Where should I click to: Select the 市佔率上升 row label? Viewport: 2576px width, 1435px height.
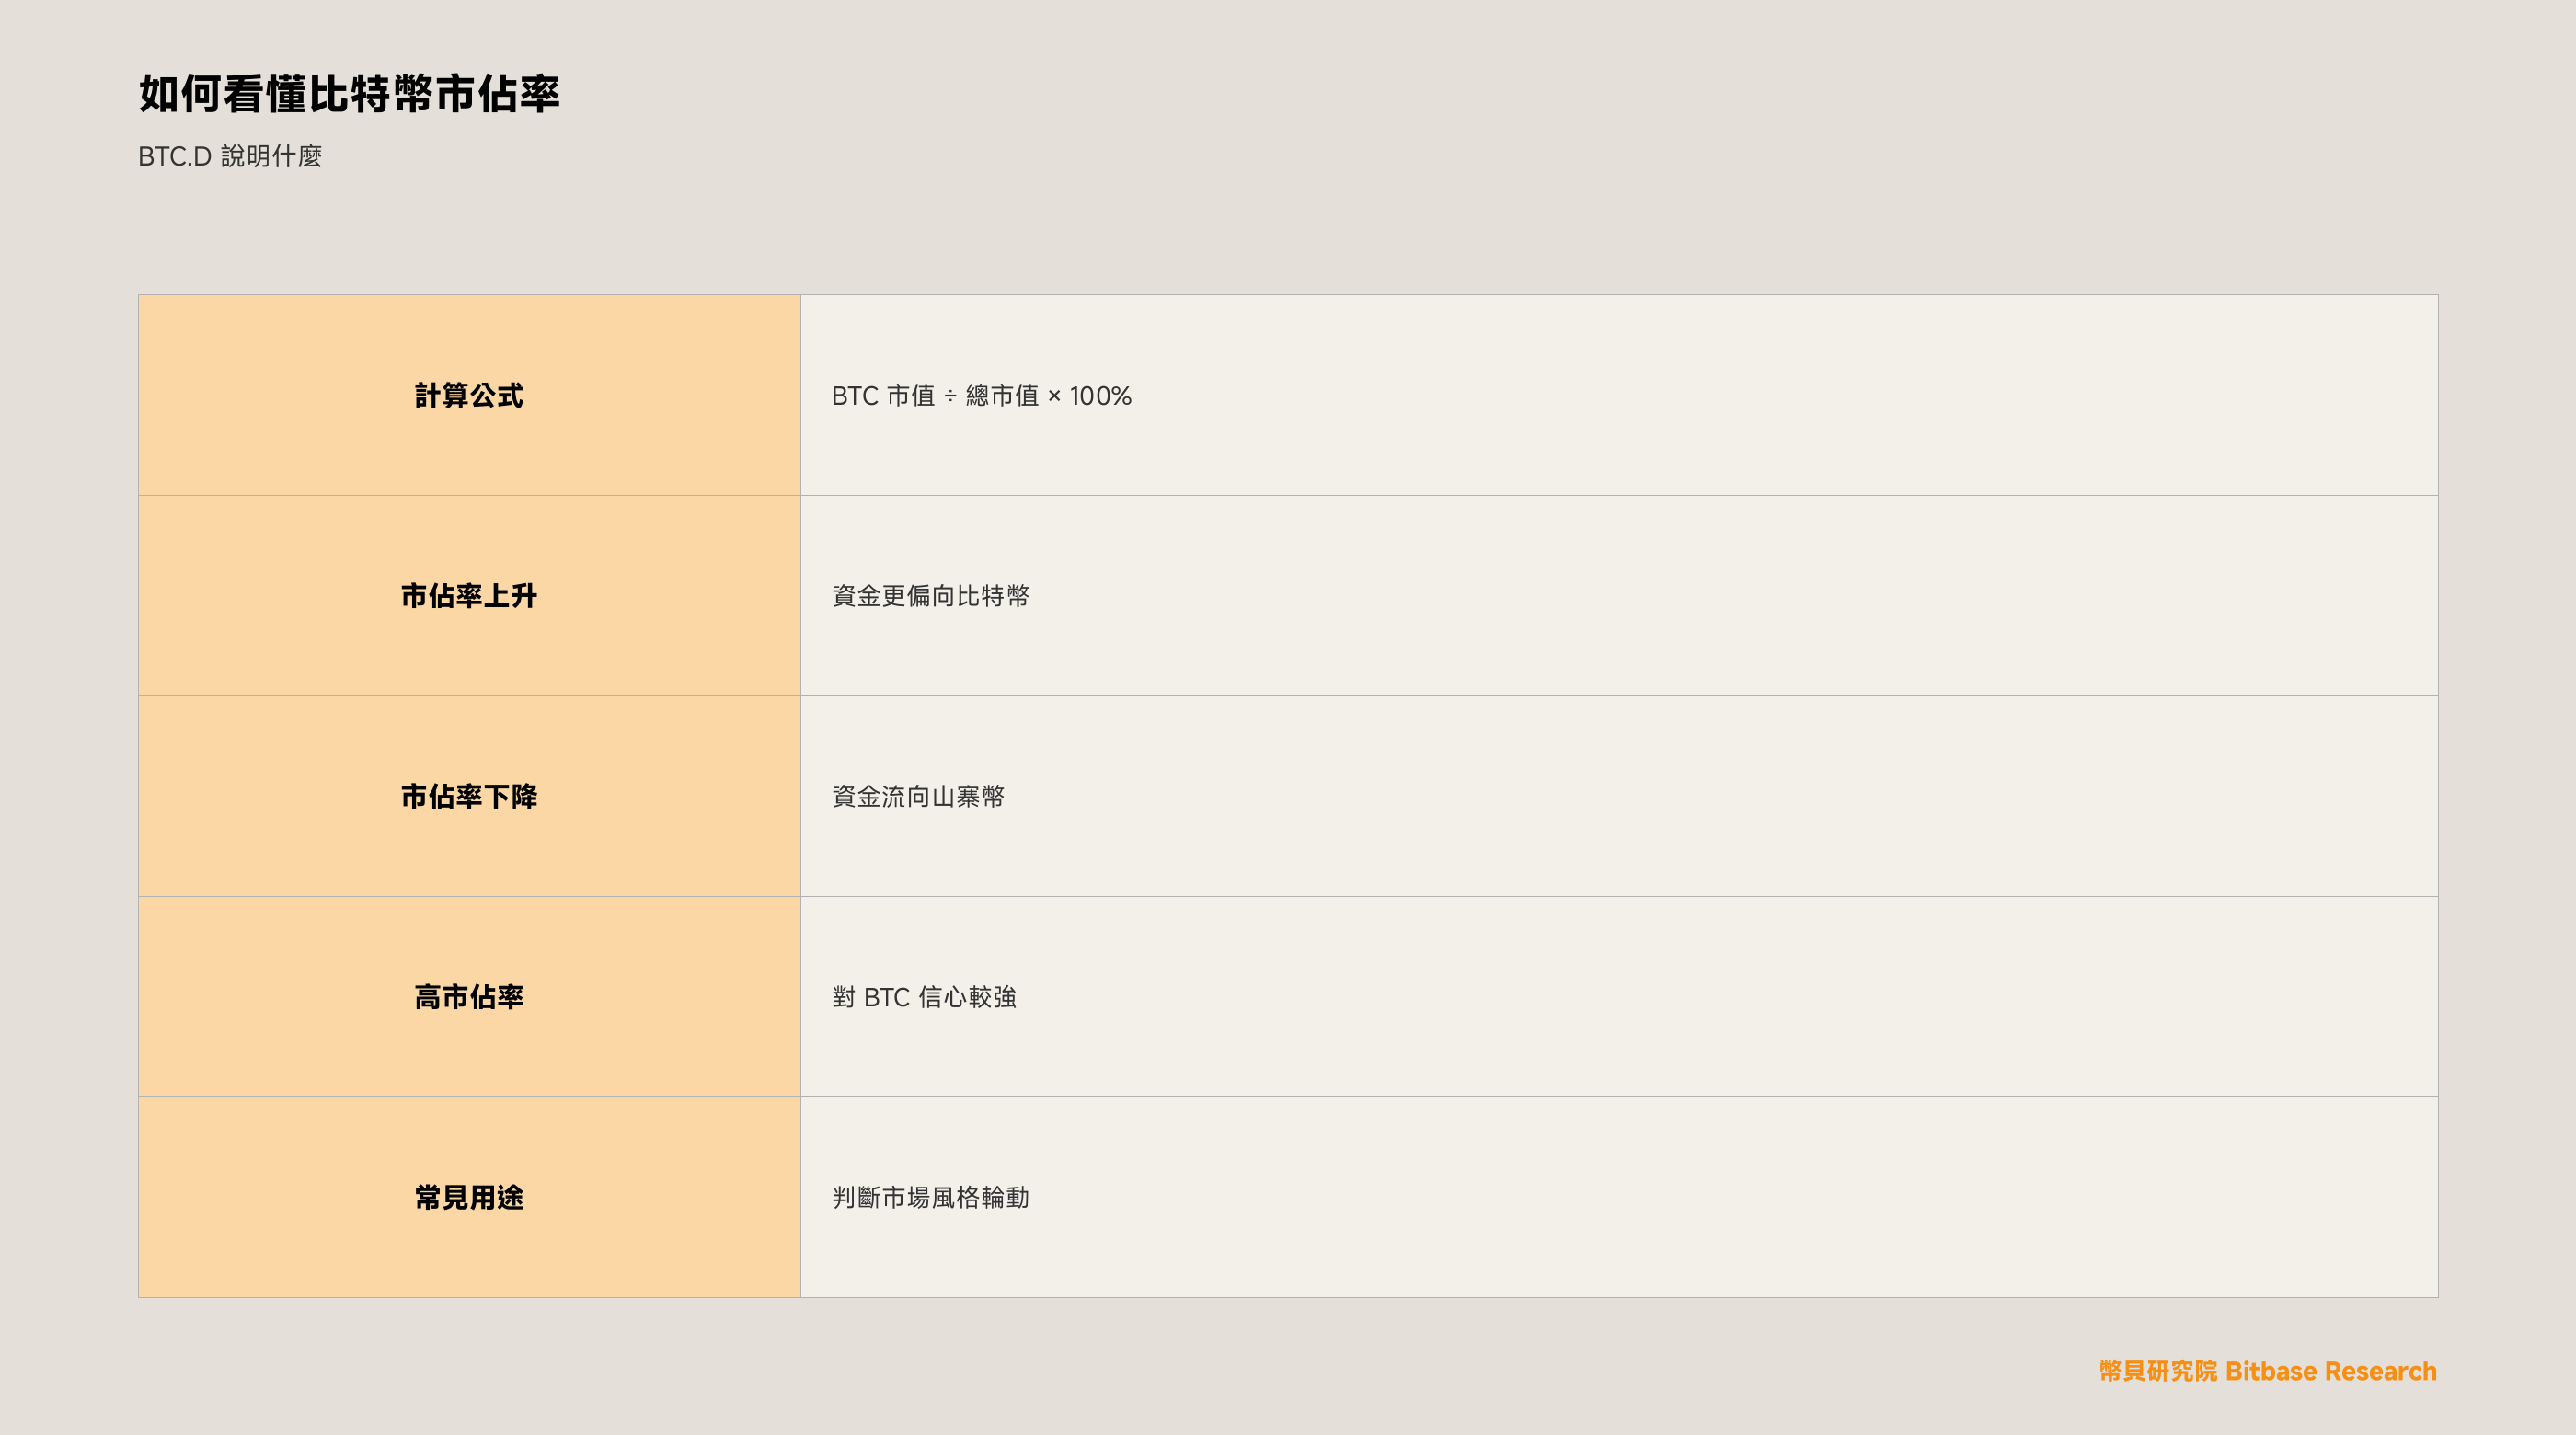(x=469, y=596)
